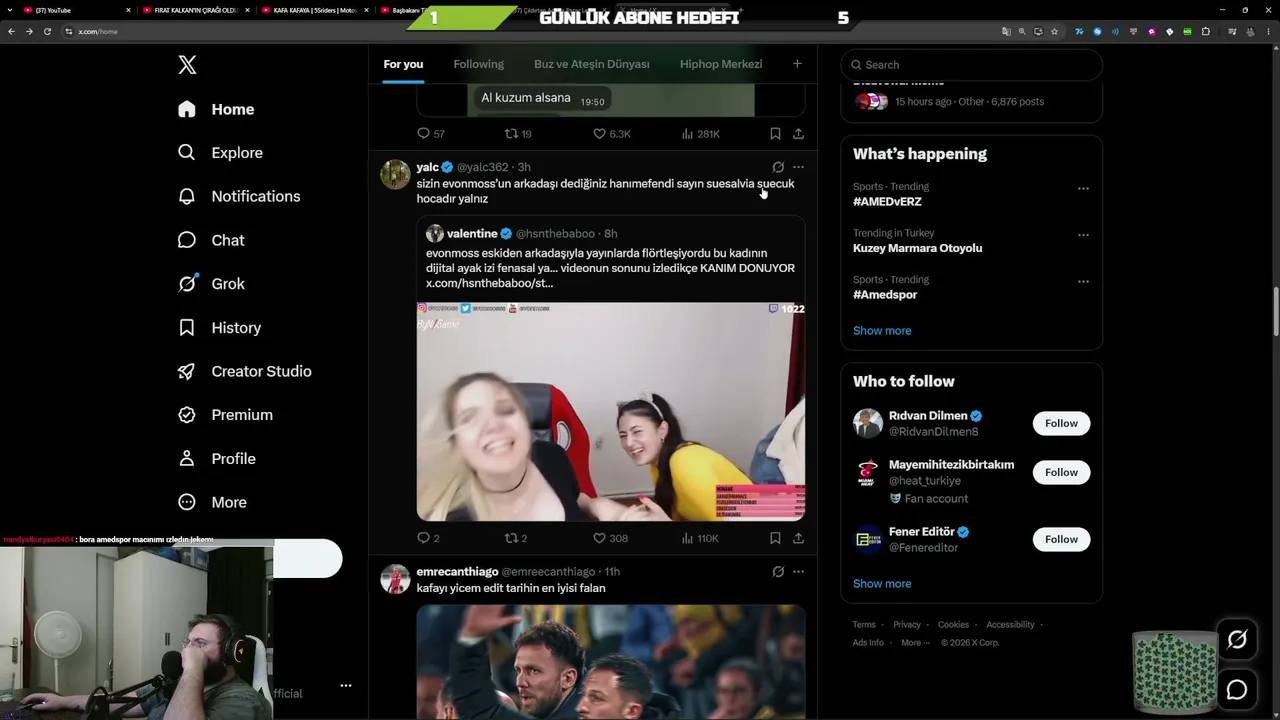Repost the post with 19 reposts
Screen dimensions: 1280x720
tap(518, 134)
